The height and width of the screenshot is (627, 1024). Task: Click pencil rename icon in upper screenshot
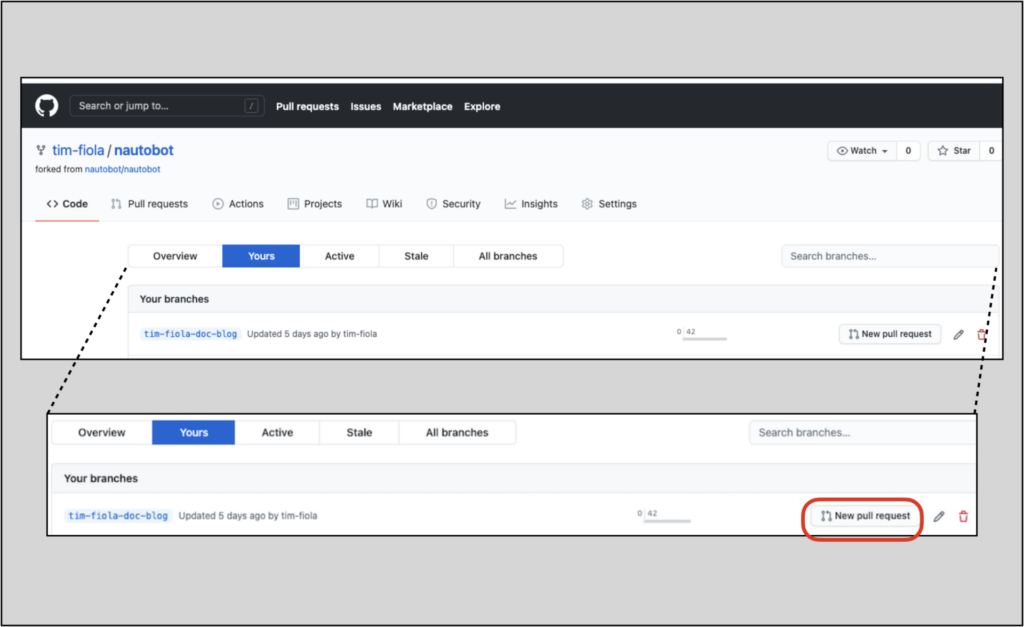click(958, 334)
